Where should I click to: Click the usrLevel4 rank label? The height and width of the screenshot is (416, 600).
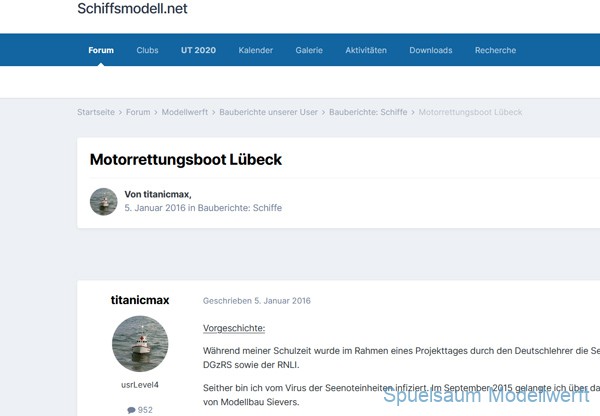(x=140, y=385)
